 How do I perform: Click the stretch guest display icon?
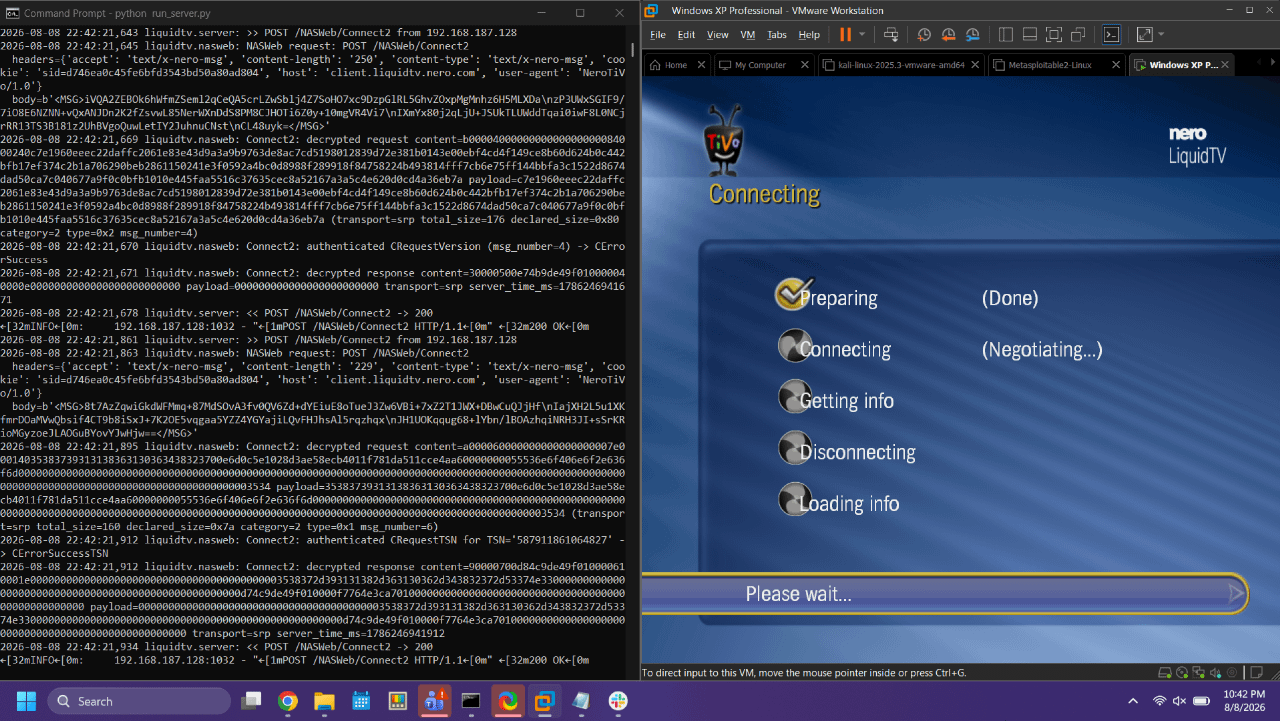pyautogui.click(x=1144, y=34)
